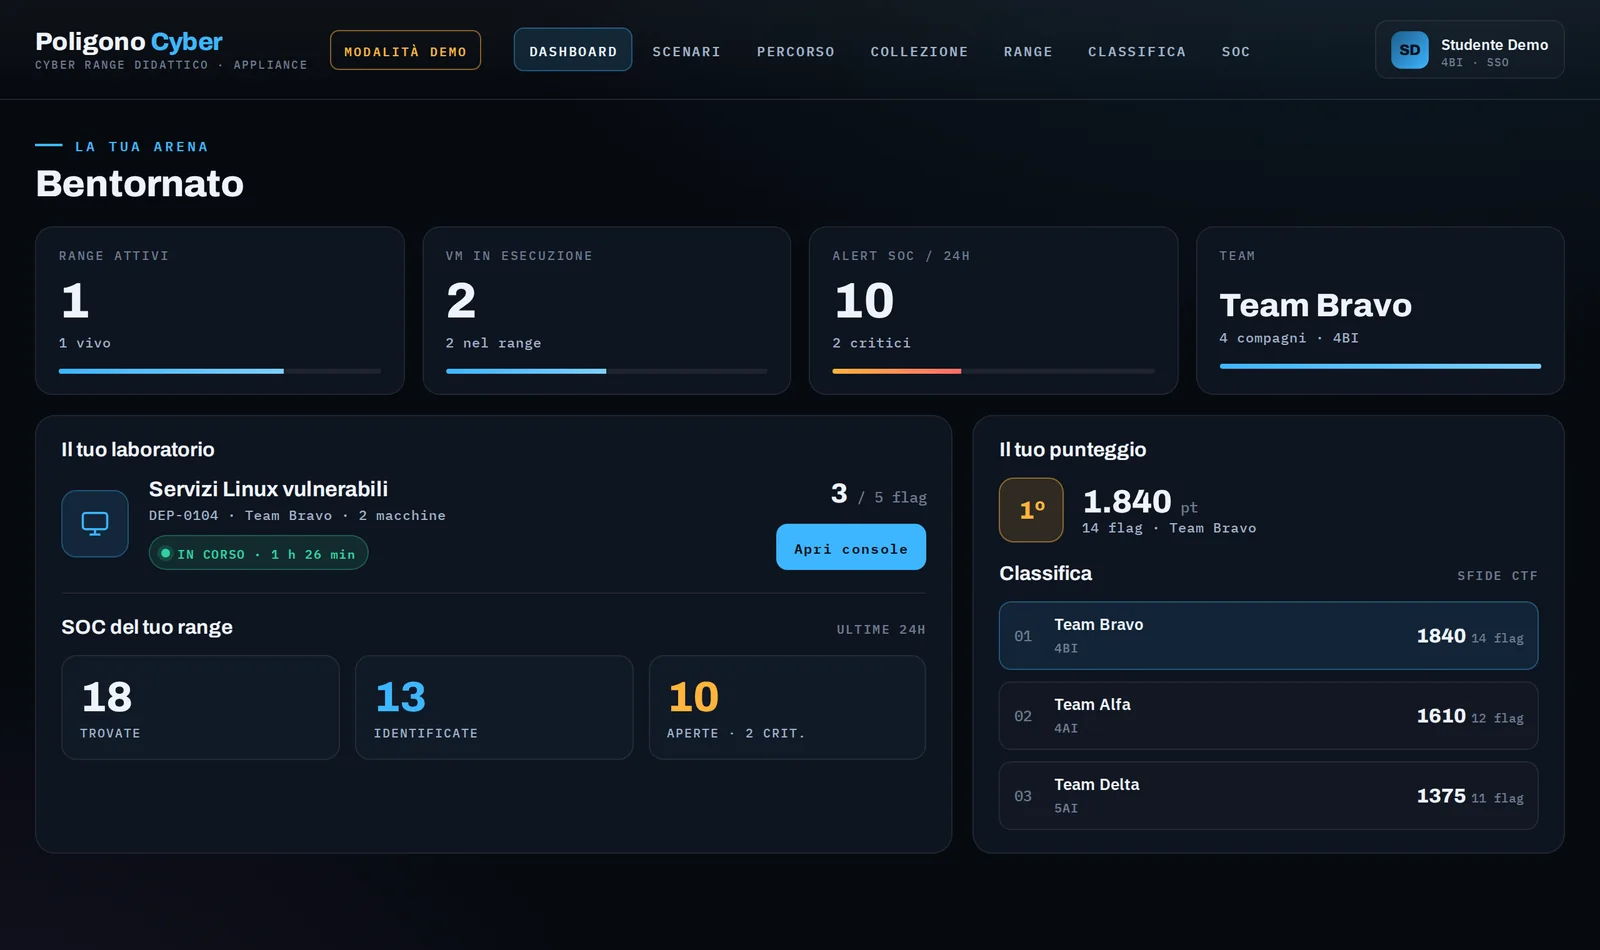
Task: Click the Il tuo laboratorio heading
Action: click(x=138, y=450)
